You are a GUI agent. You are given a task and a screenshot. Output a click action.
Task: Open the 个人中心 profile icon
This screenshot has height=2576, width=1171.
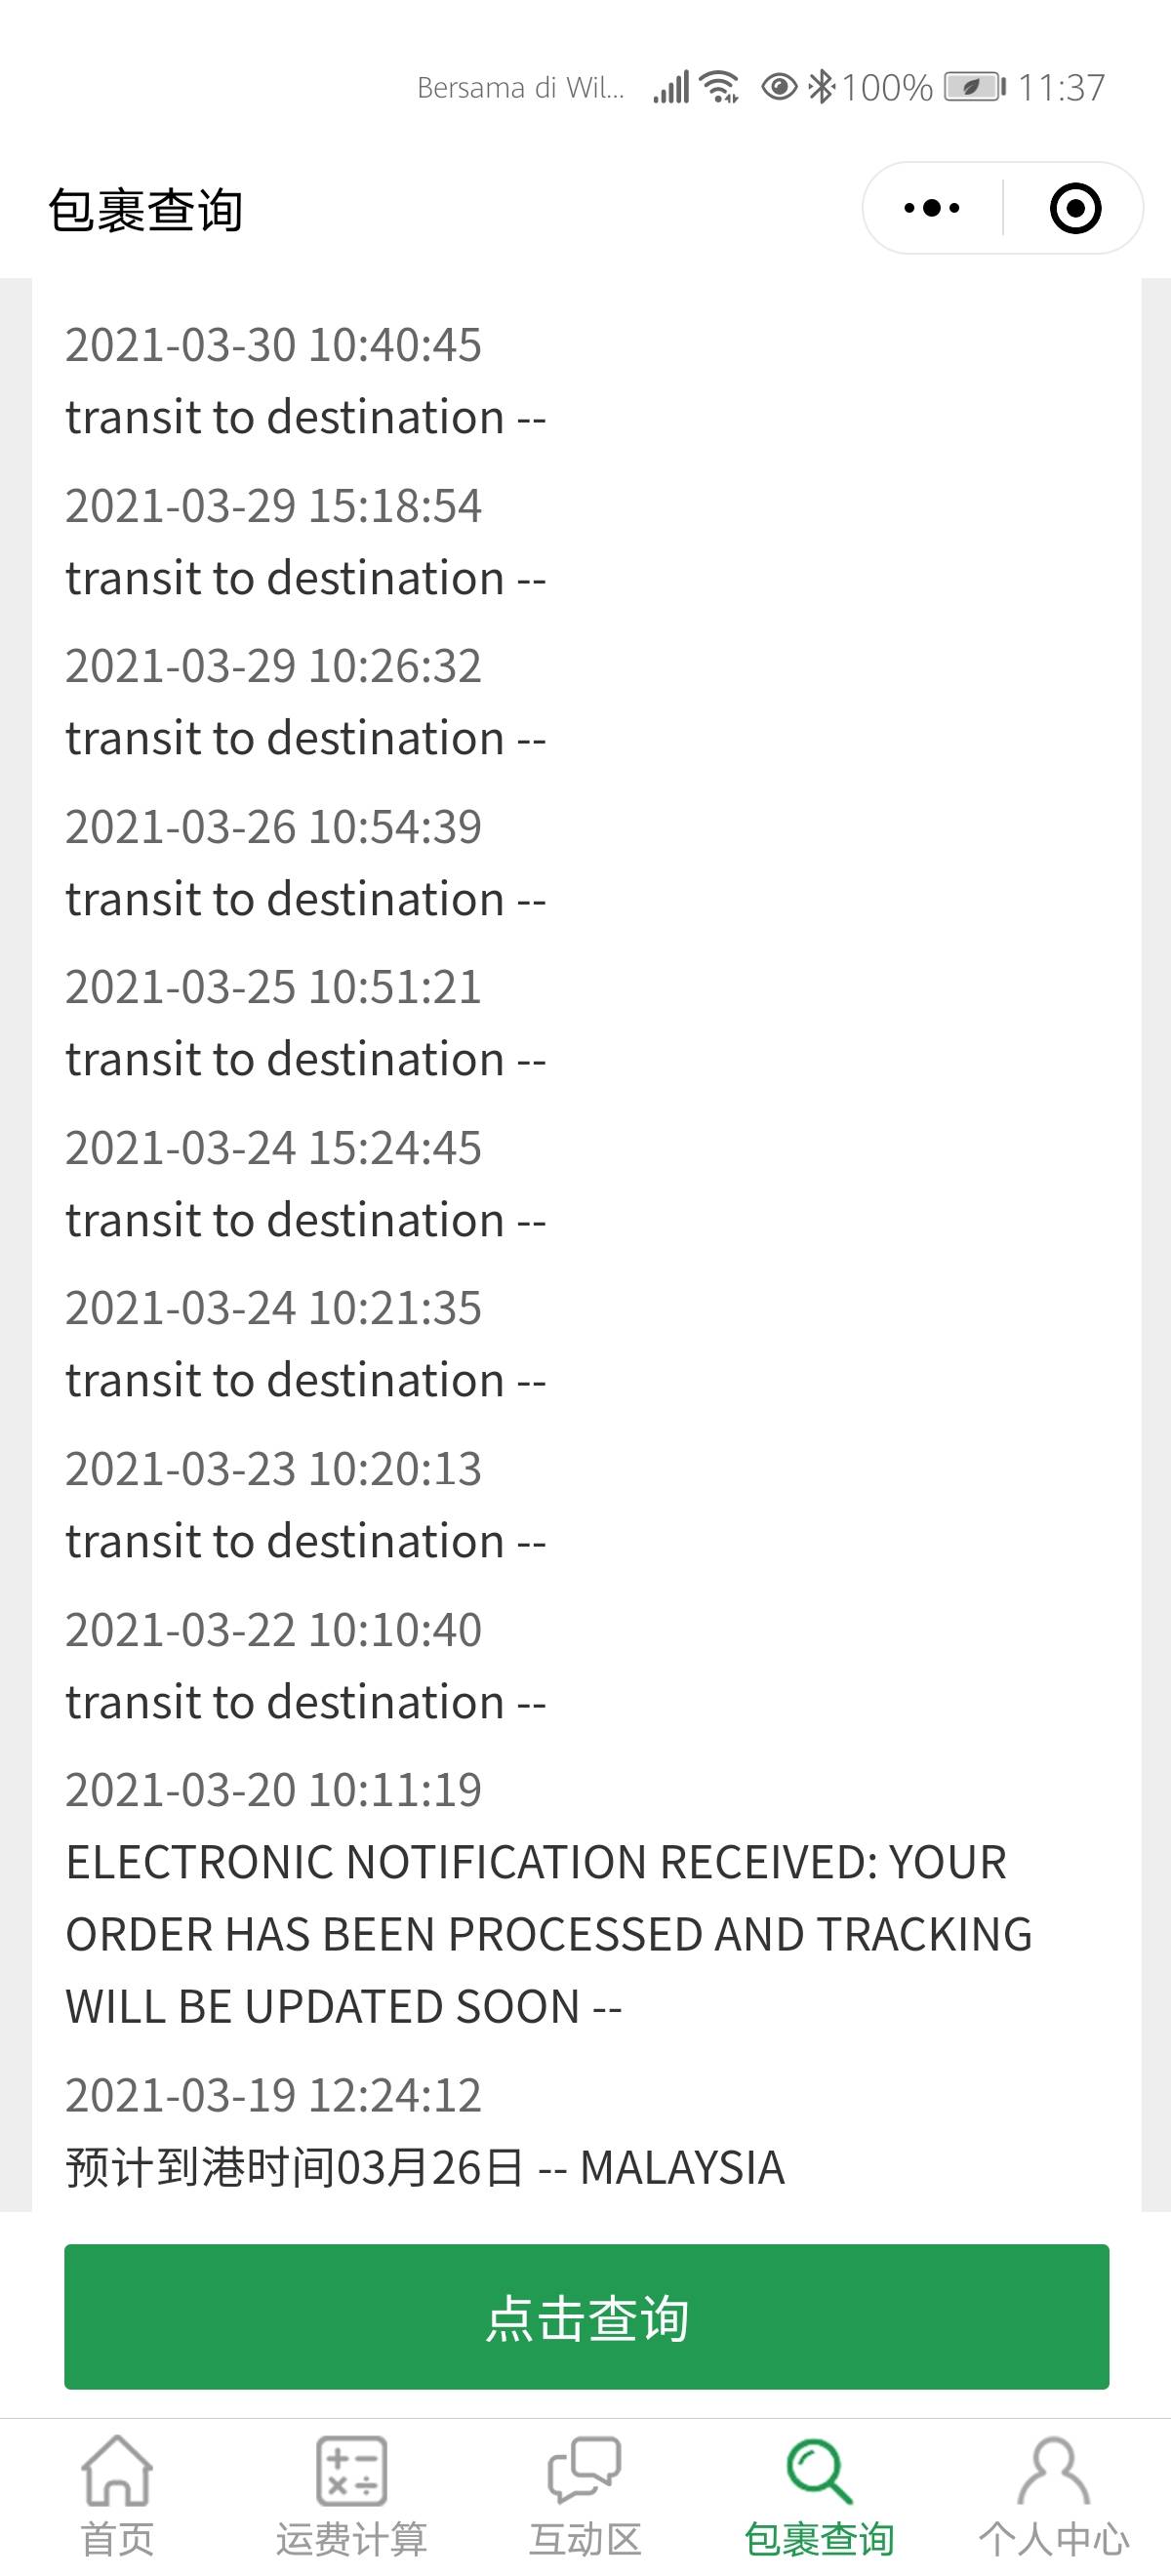(x=1053, y=2470)
